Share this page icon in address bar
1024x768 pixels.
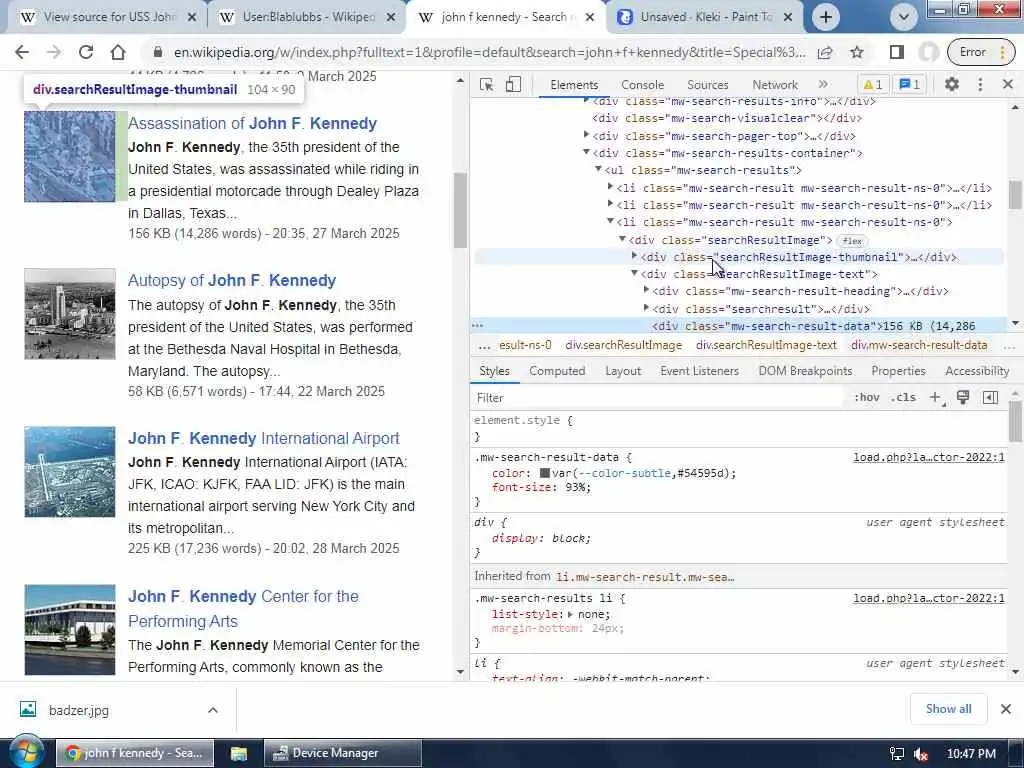point(825,52)
